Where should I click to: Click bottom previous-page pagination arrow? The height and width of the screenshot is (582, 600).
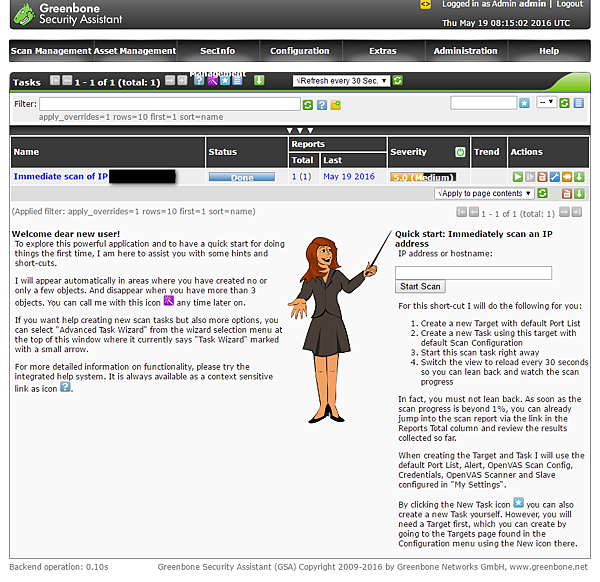474,212
